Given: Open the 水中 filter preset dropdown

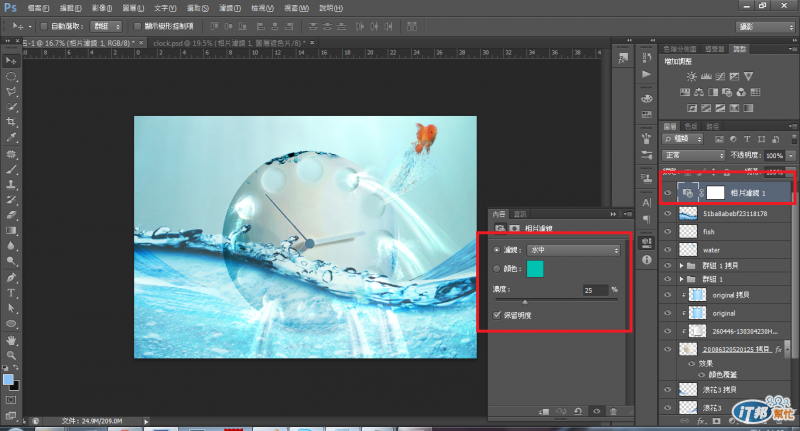Looking at the screenshot, I should pos(573,250).
